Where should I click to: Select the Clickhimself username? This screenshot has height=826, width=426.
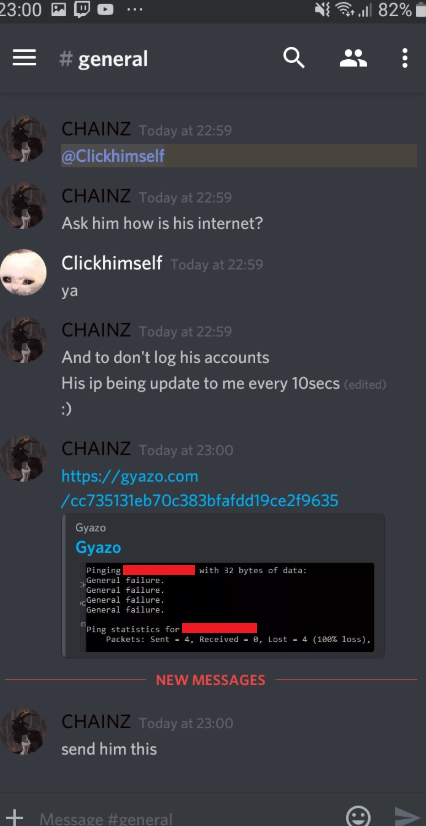[112, 262]
